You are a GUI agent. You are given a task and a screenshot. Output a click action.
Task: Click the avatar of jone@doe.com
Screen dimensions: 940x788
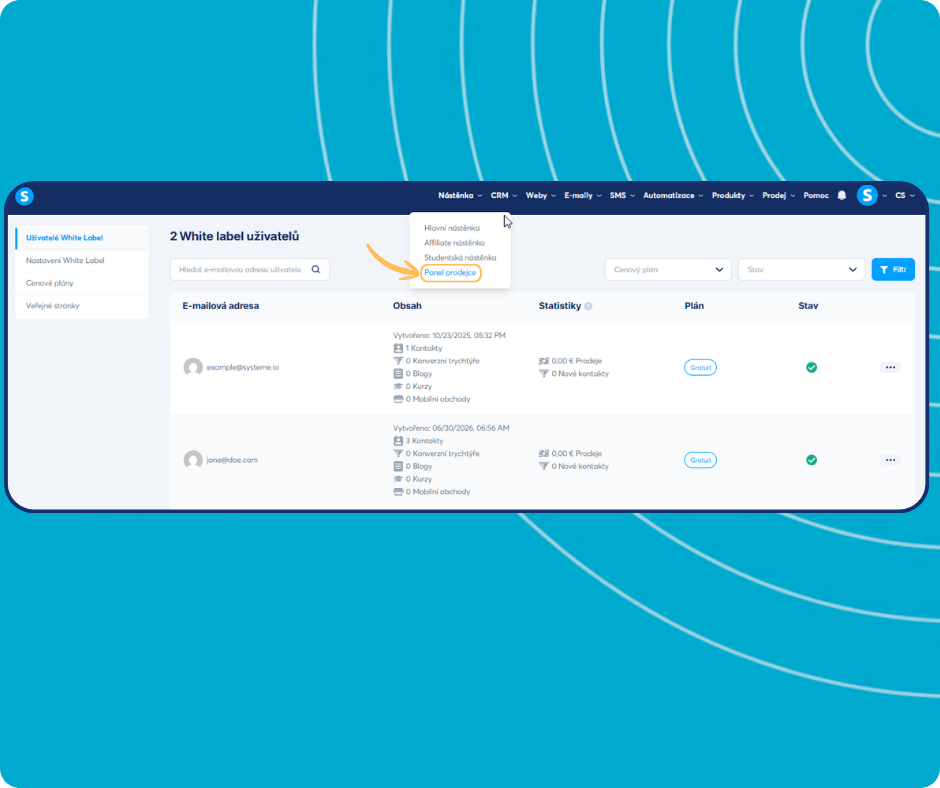click(x=193, y=460)
